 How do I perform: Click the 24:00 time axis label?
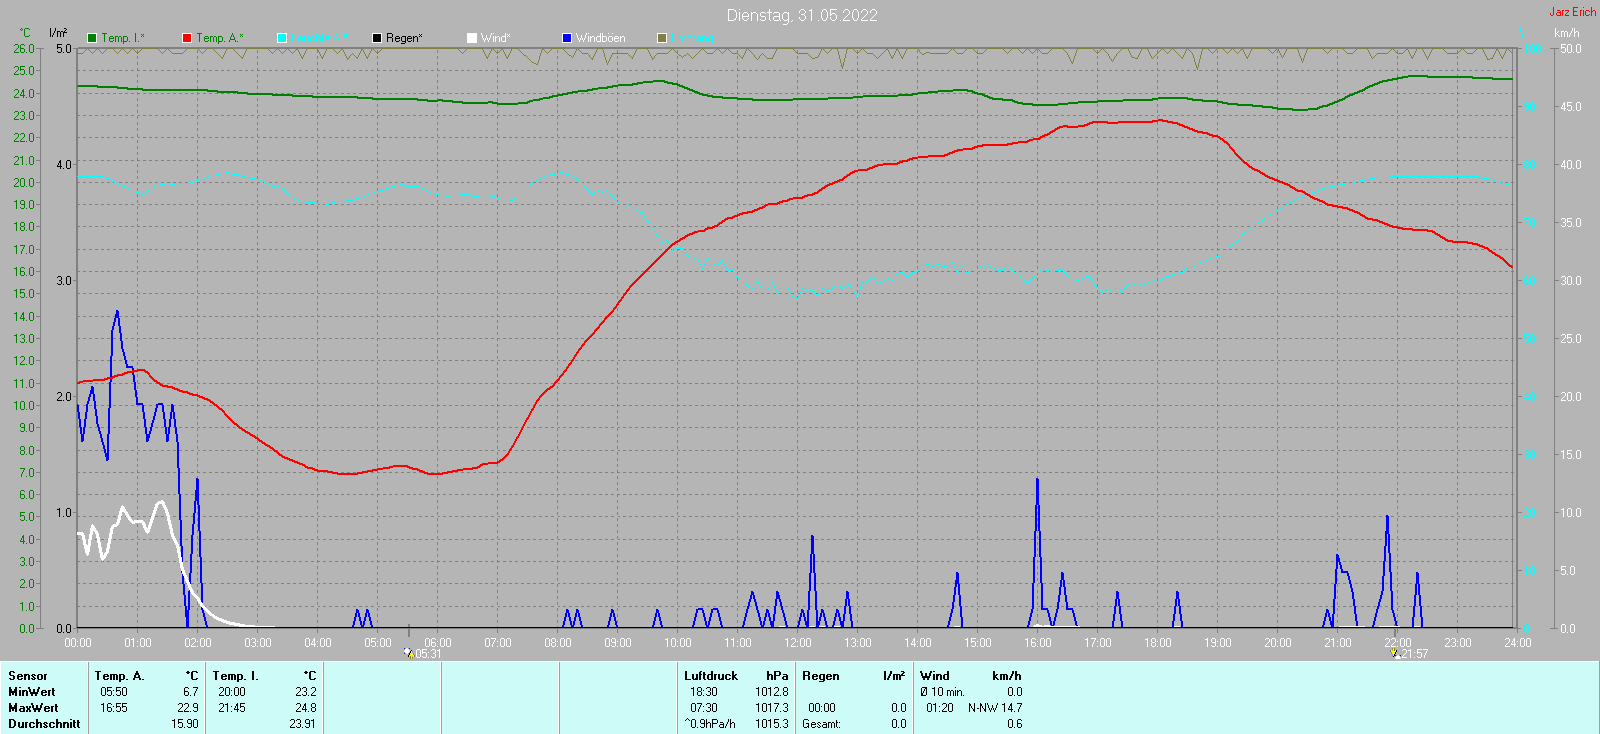(x=1518, y=643)
